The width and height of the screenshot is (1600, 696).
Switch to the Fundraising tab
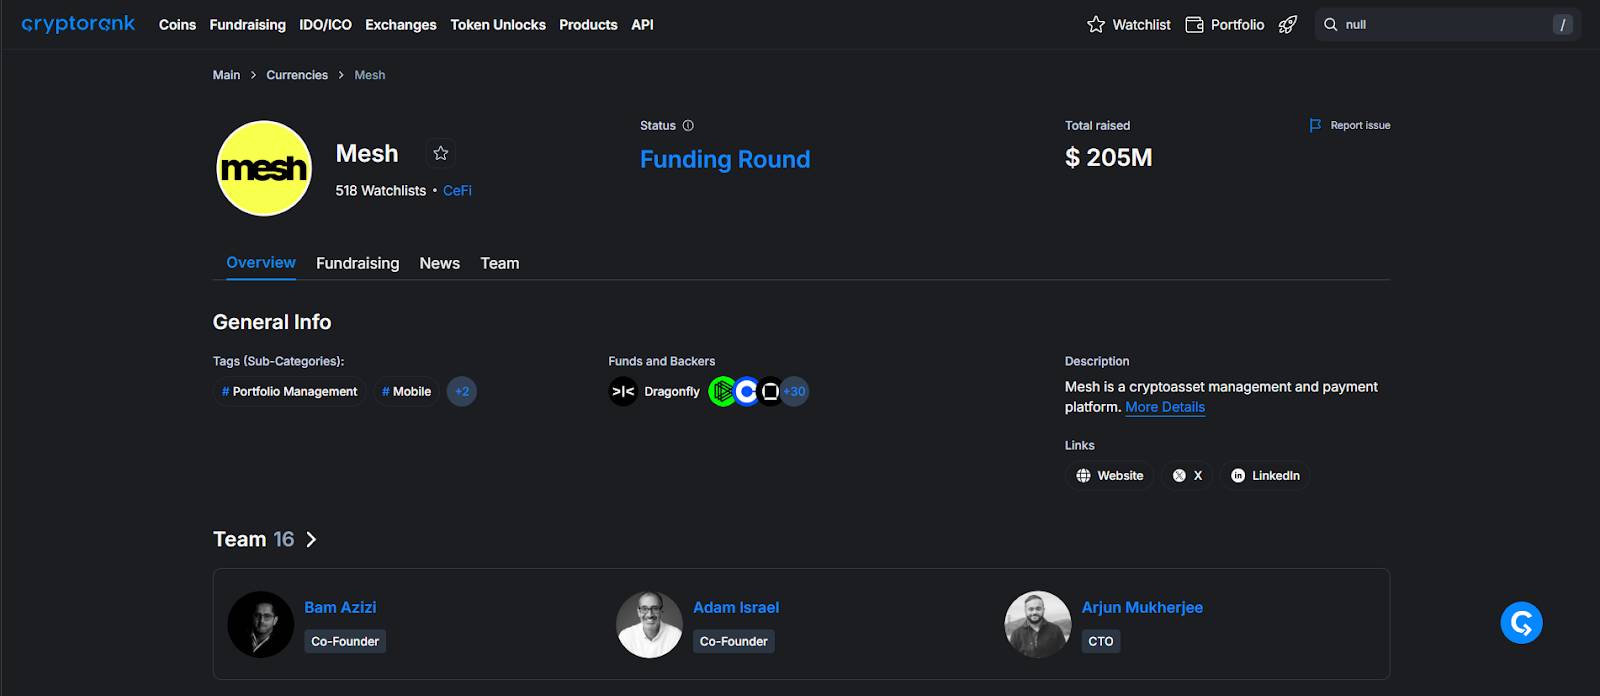tap(357, 264)
